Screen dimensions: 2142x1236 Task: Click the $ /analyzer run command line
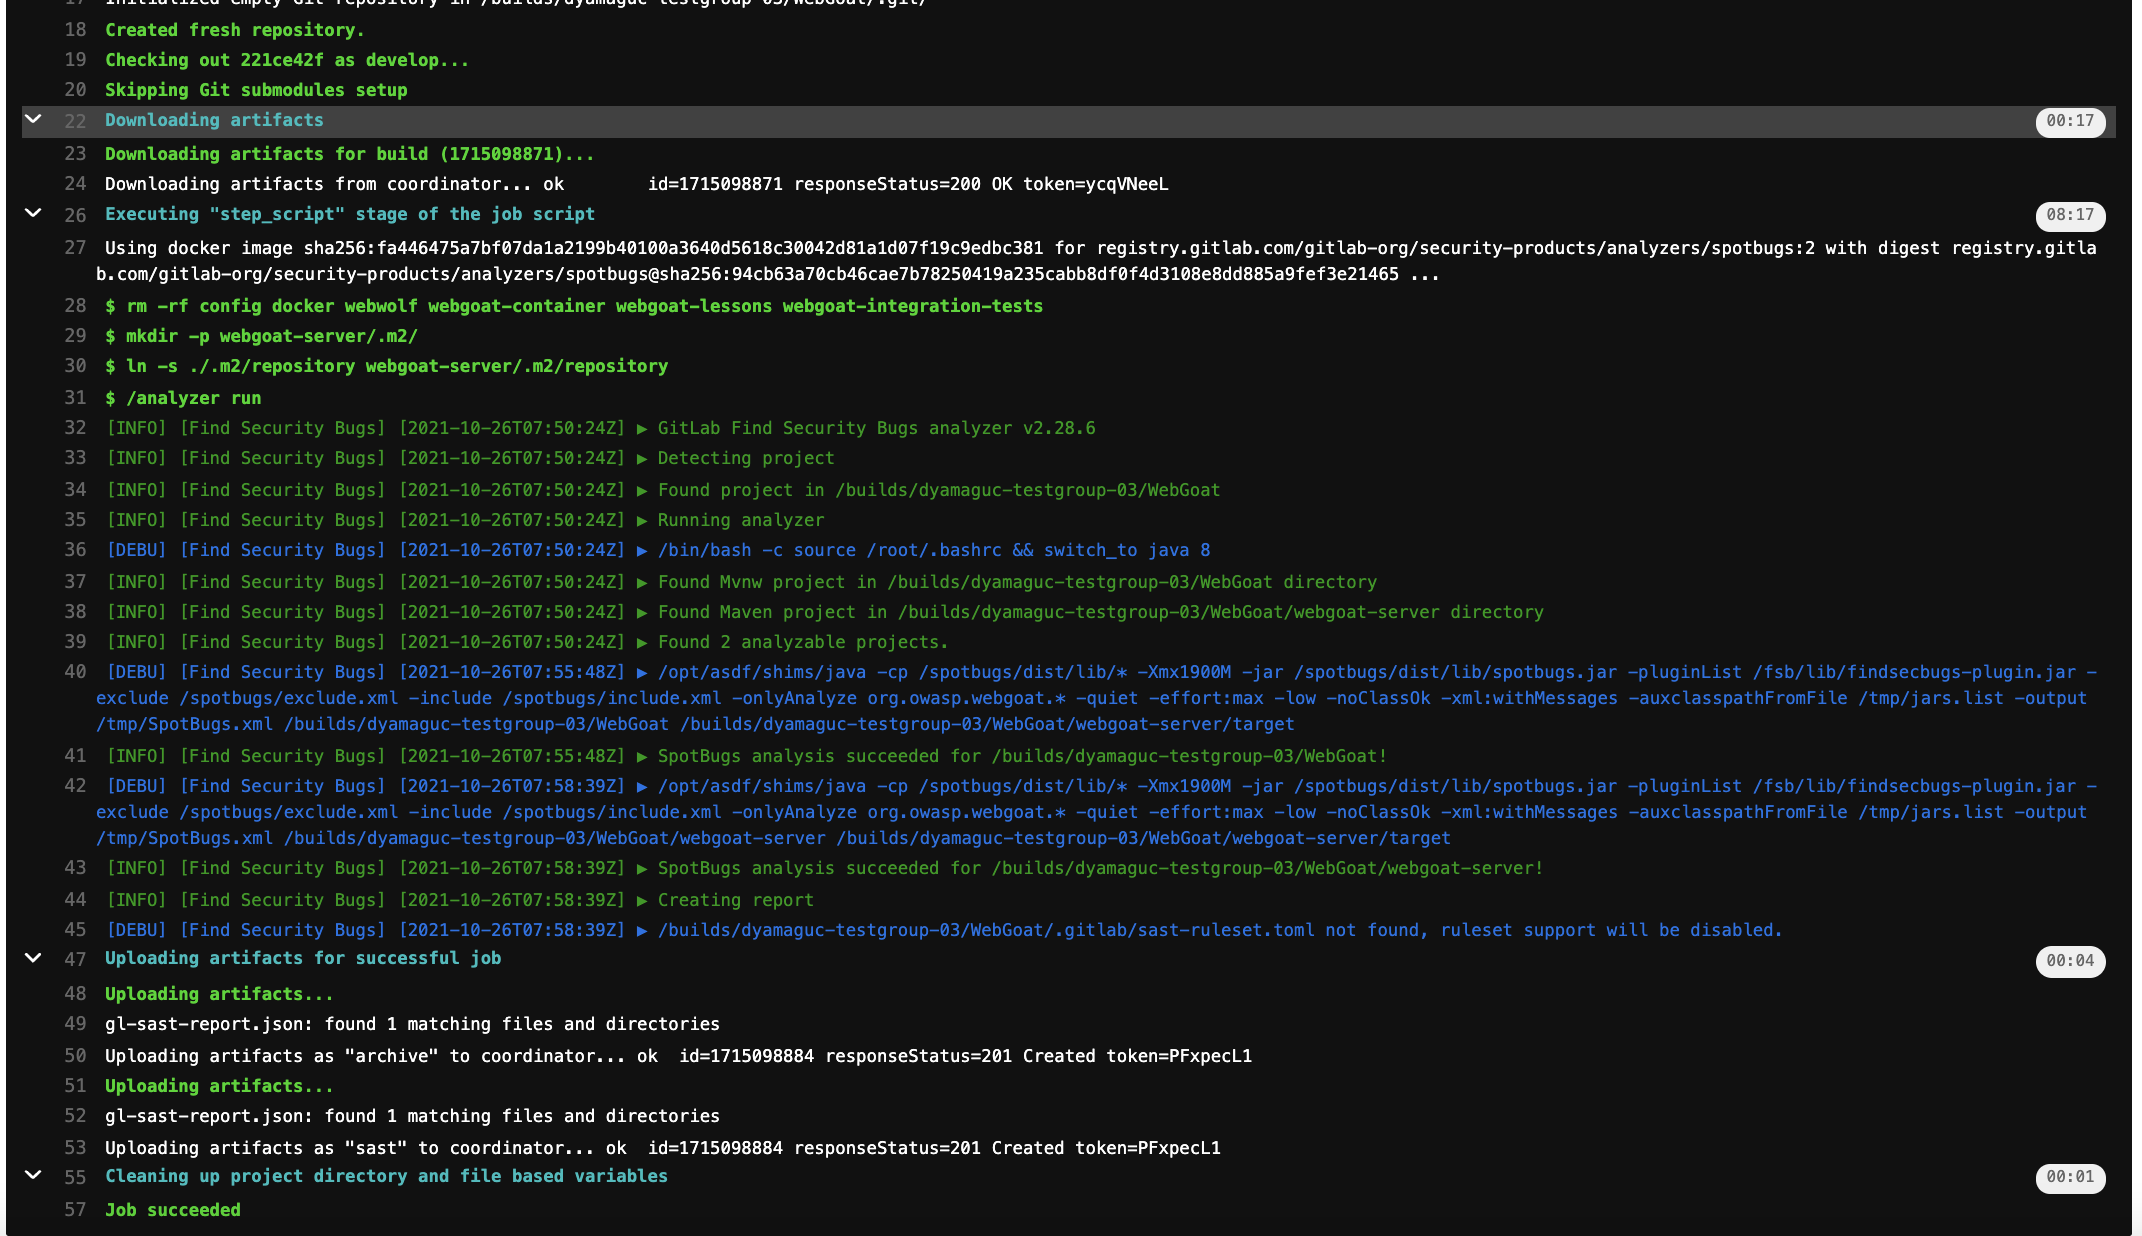[183, 398]
